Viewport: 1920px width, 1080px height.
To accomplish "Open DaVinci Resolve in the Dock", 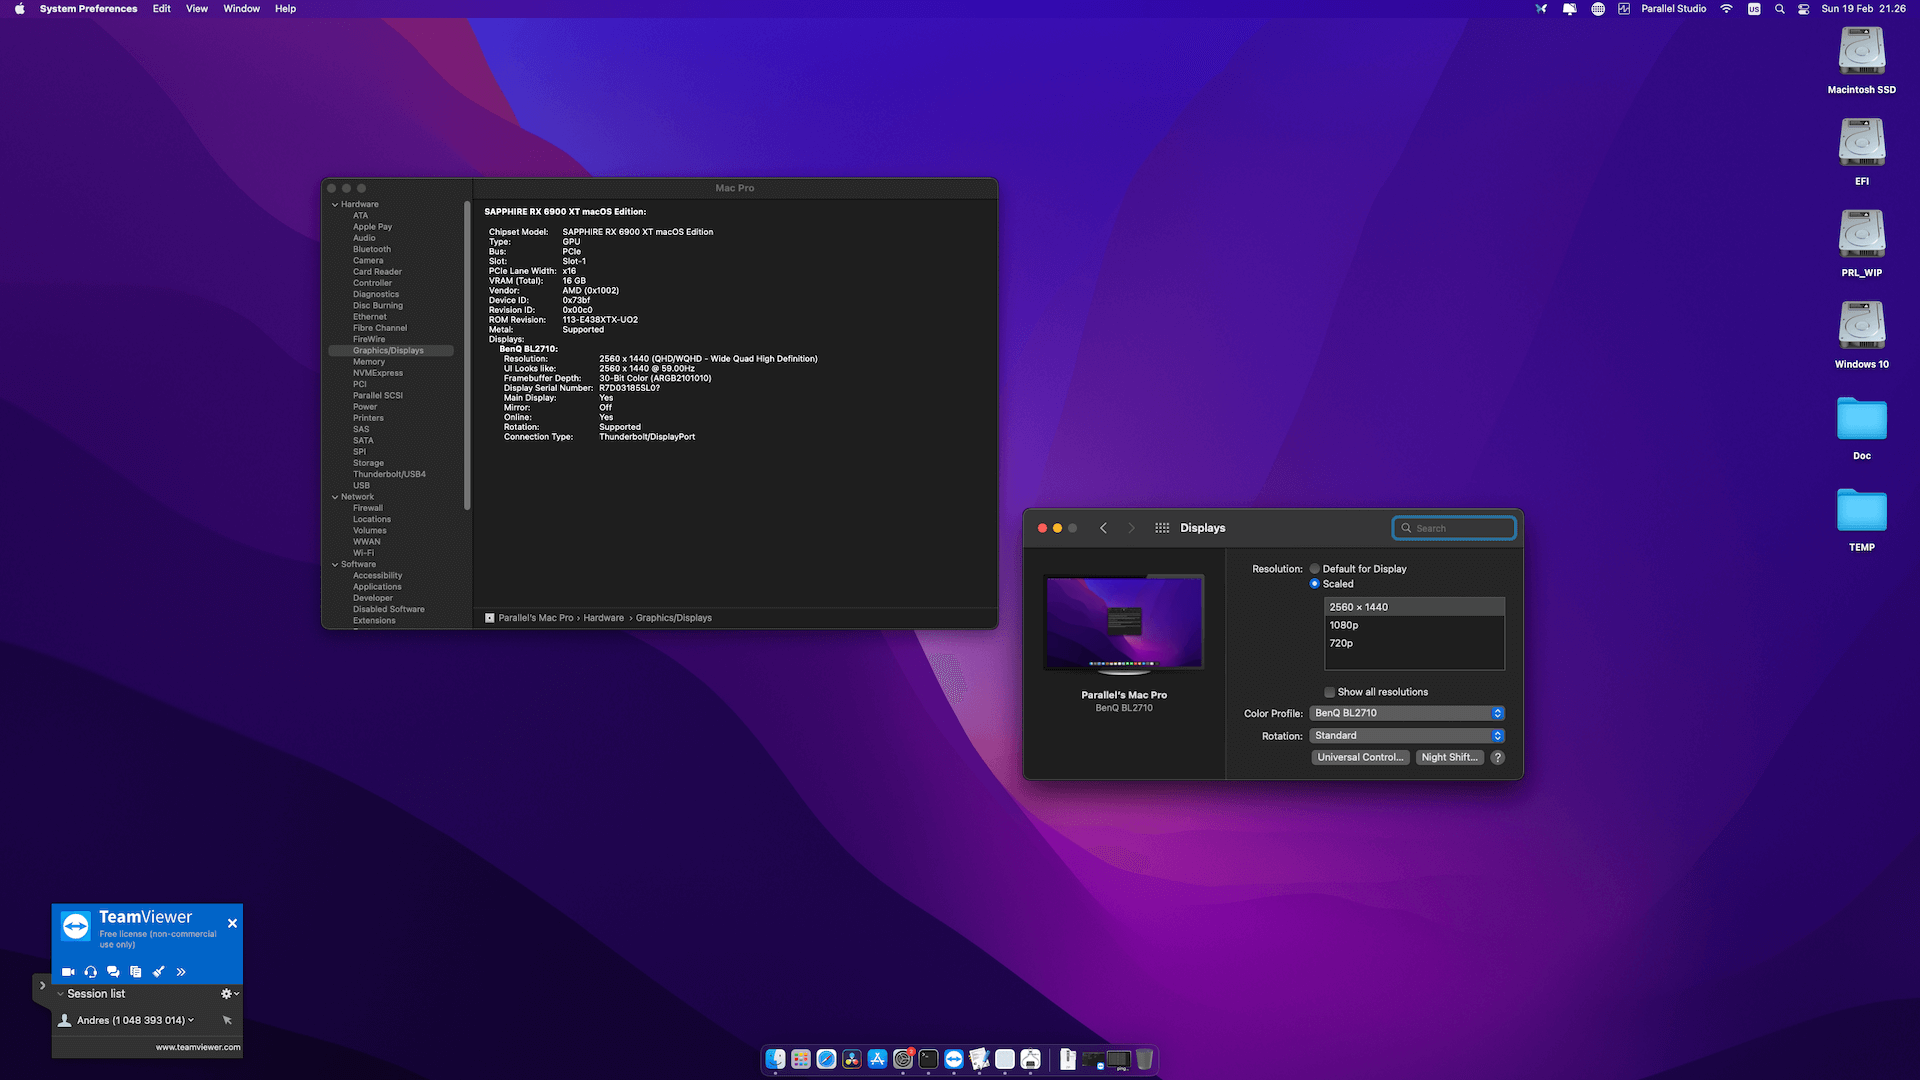I will 852,1059.
